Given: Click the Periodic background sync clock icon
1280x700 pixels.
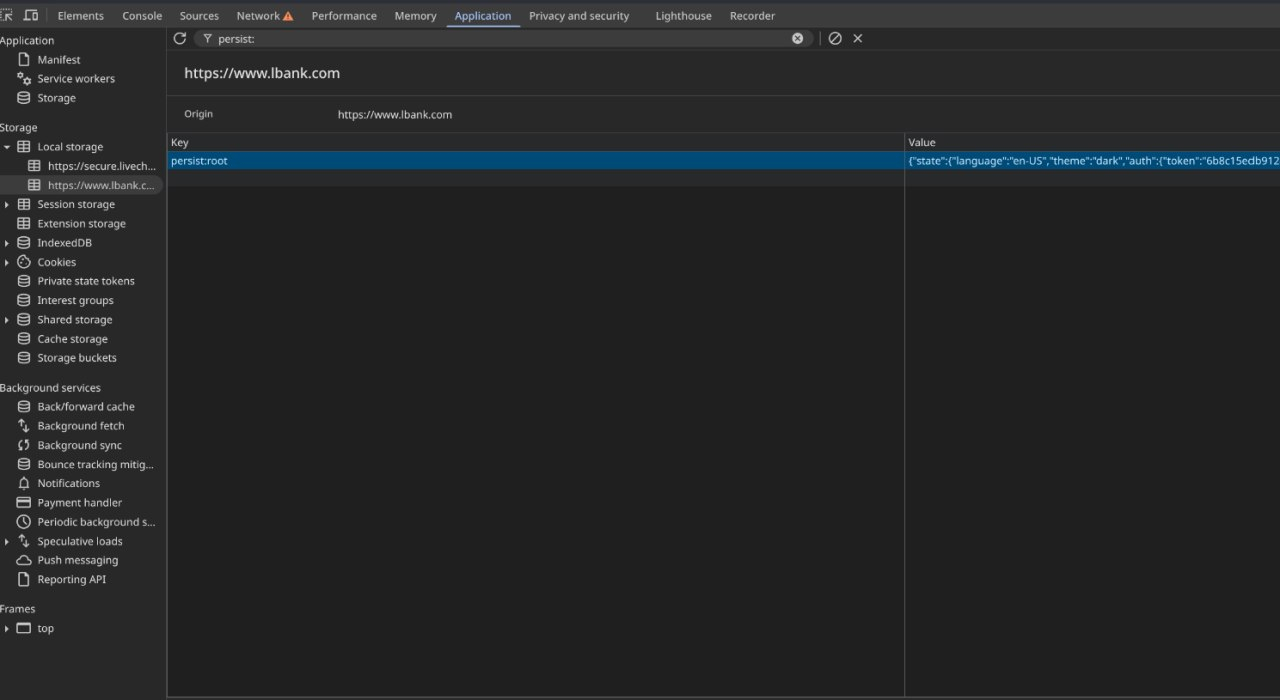Looking at the screenshot, I should (x=24, y=522).
